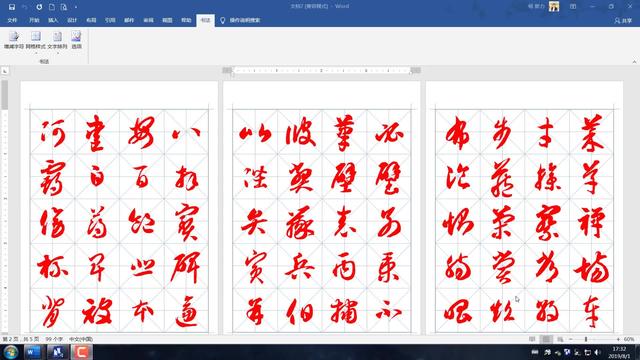Image resolution: width=640 pixels, height=360 pixels.
Task: Click the calligraphy character 八 on first page
Action: [x=186, y=133]
